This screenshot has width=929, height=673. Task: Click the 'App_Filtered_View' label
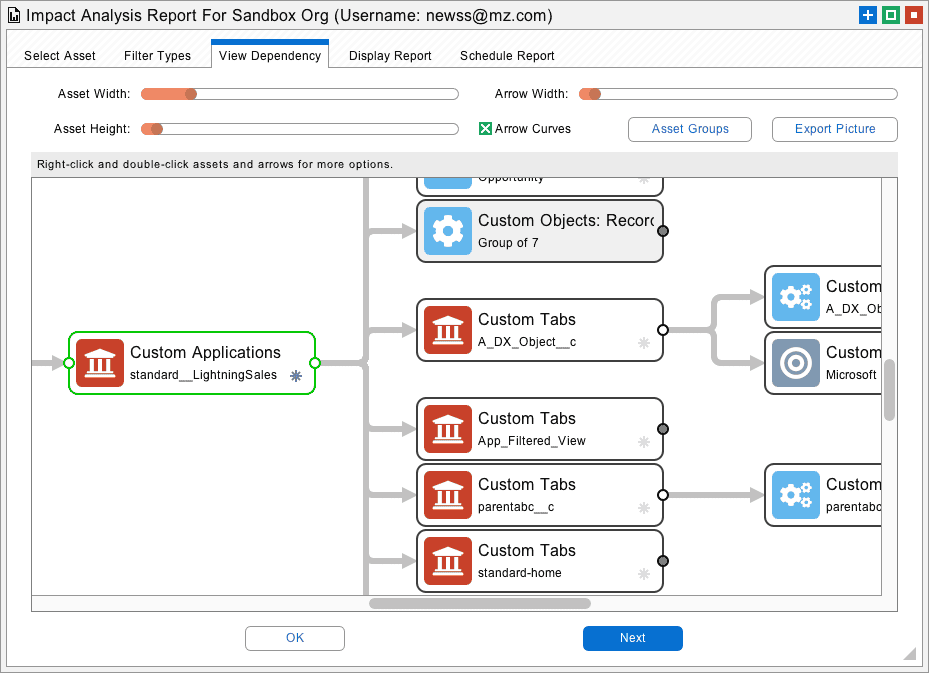531,441
